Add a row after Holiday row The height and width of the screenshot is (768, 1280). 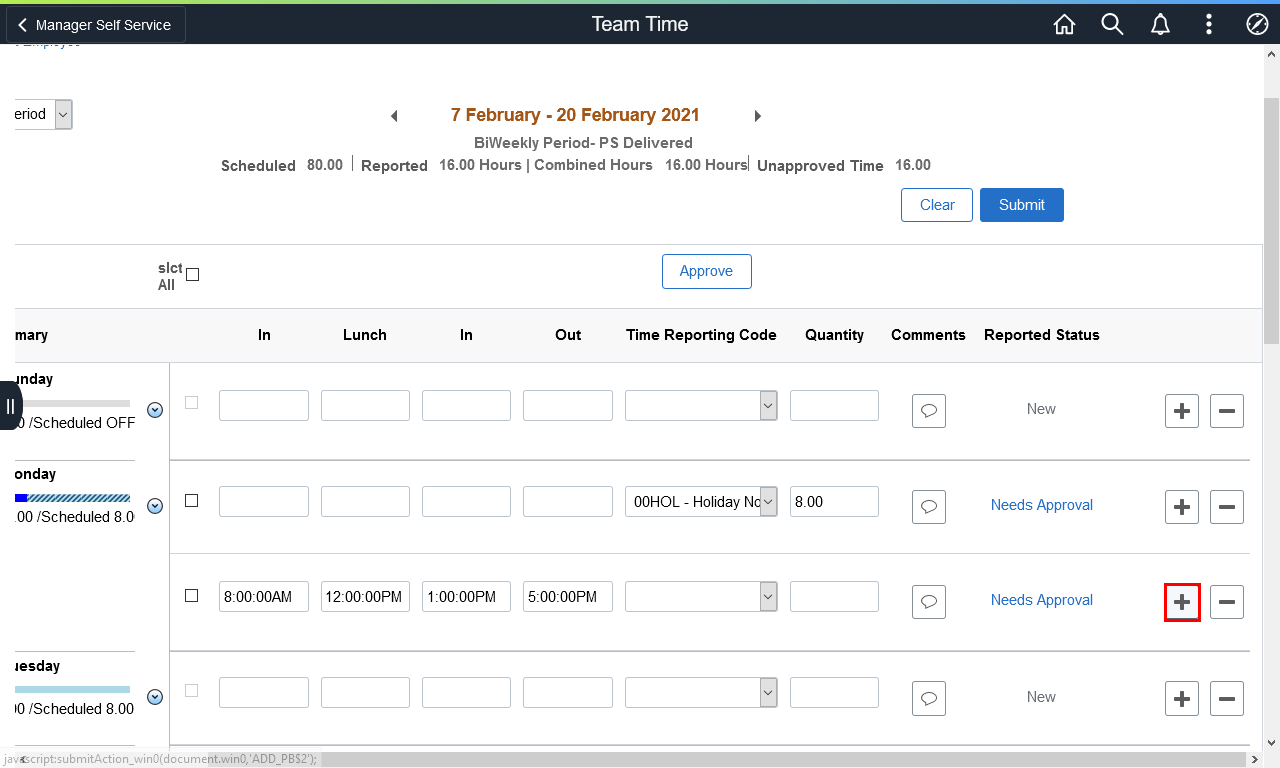[1182, 507]
